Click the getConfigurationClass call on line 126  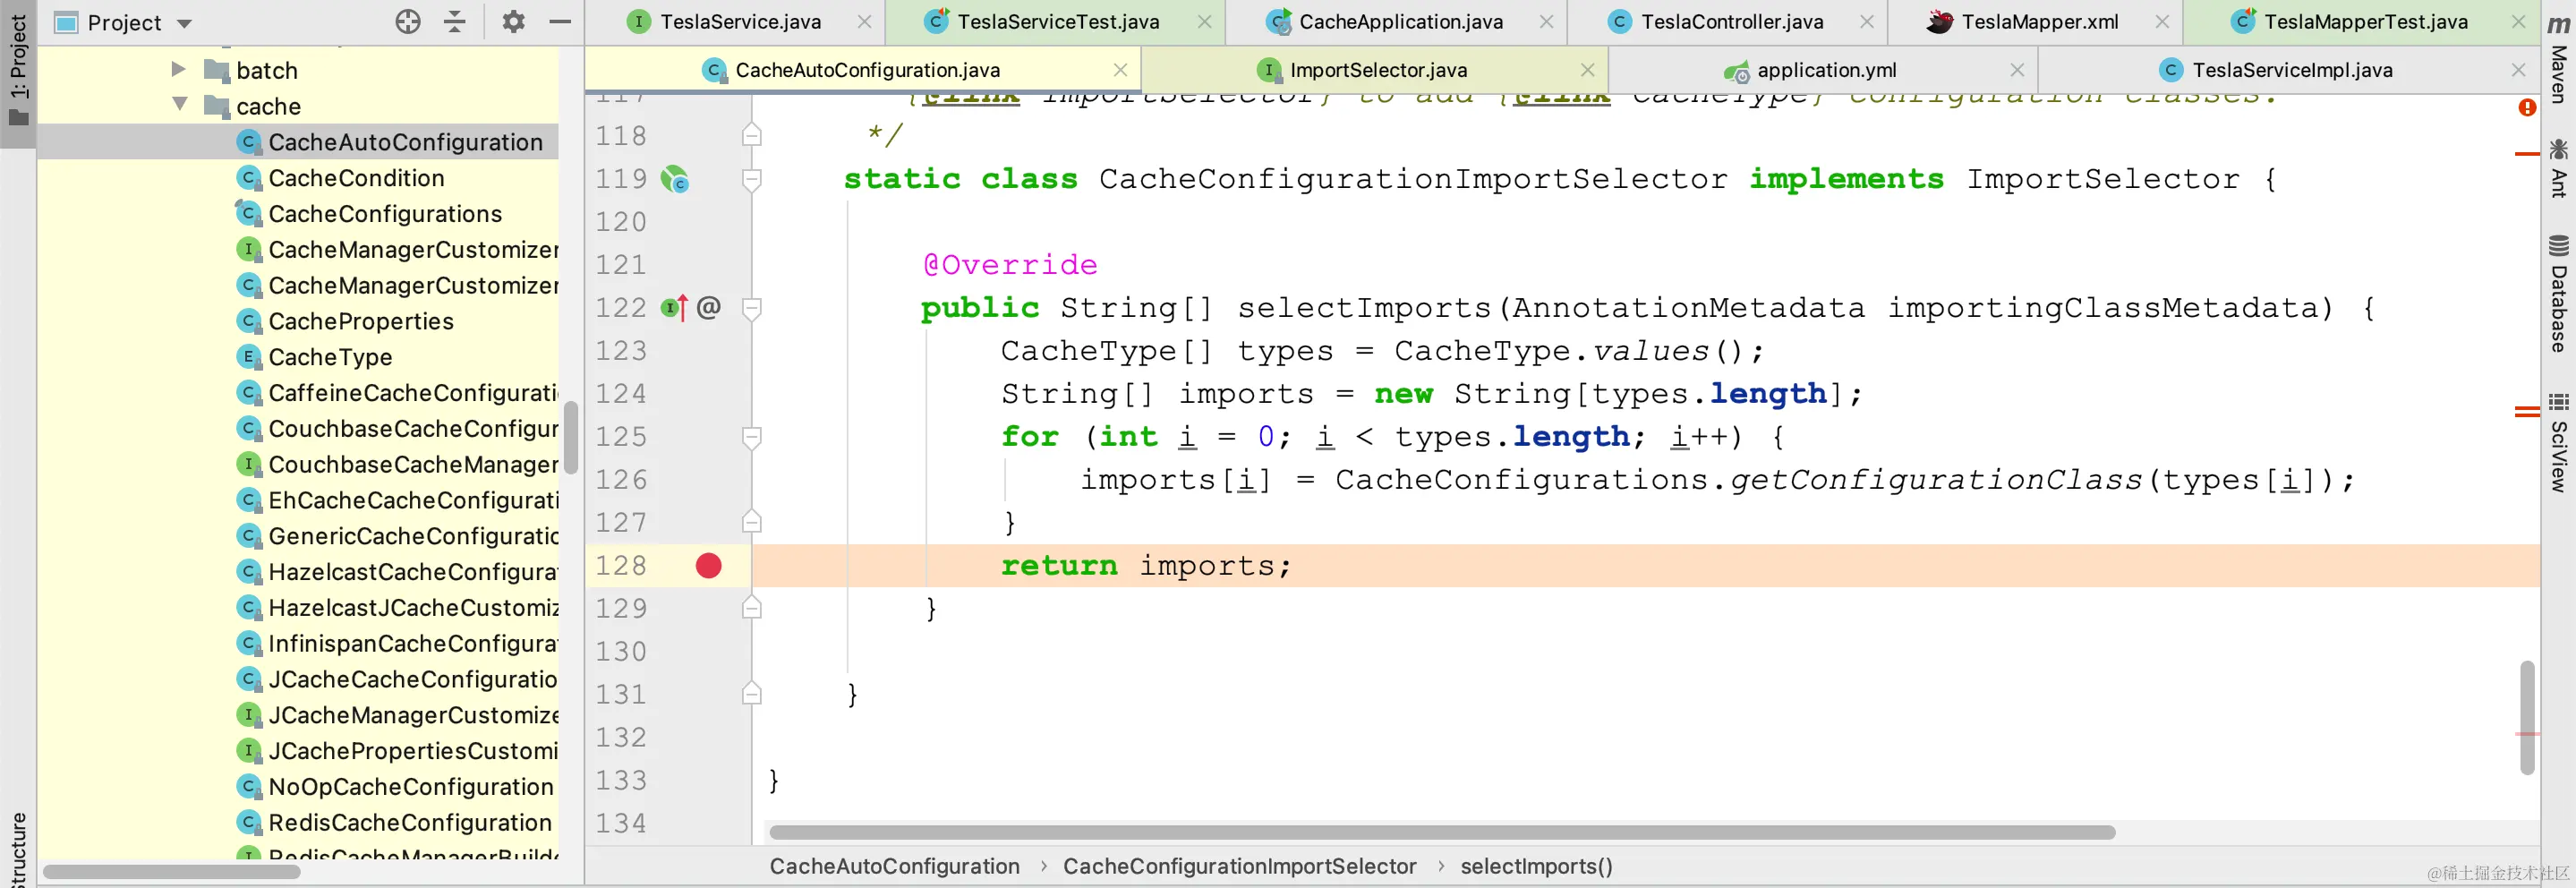pos(1936,480)
